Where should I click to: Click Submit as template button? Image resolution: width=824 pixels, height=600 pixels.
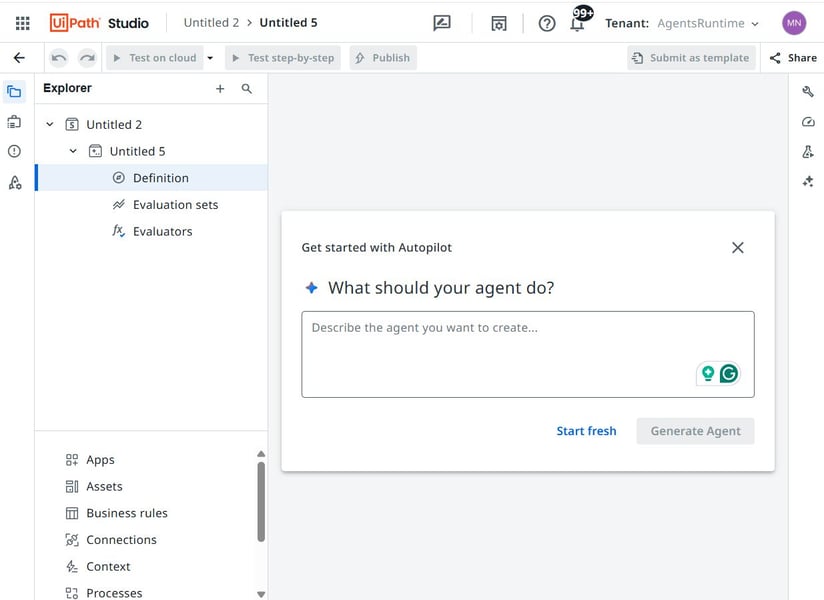pos(691,58)
